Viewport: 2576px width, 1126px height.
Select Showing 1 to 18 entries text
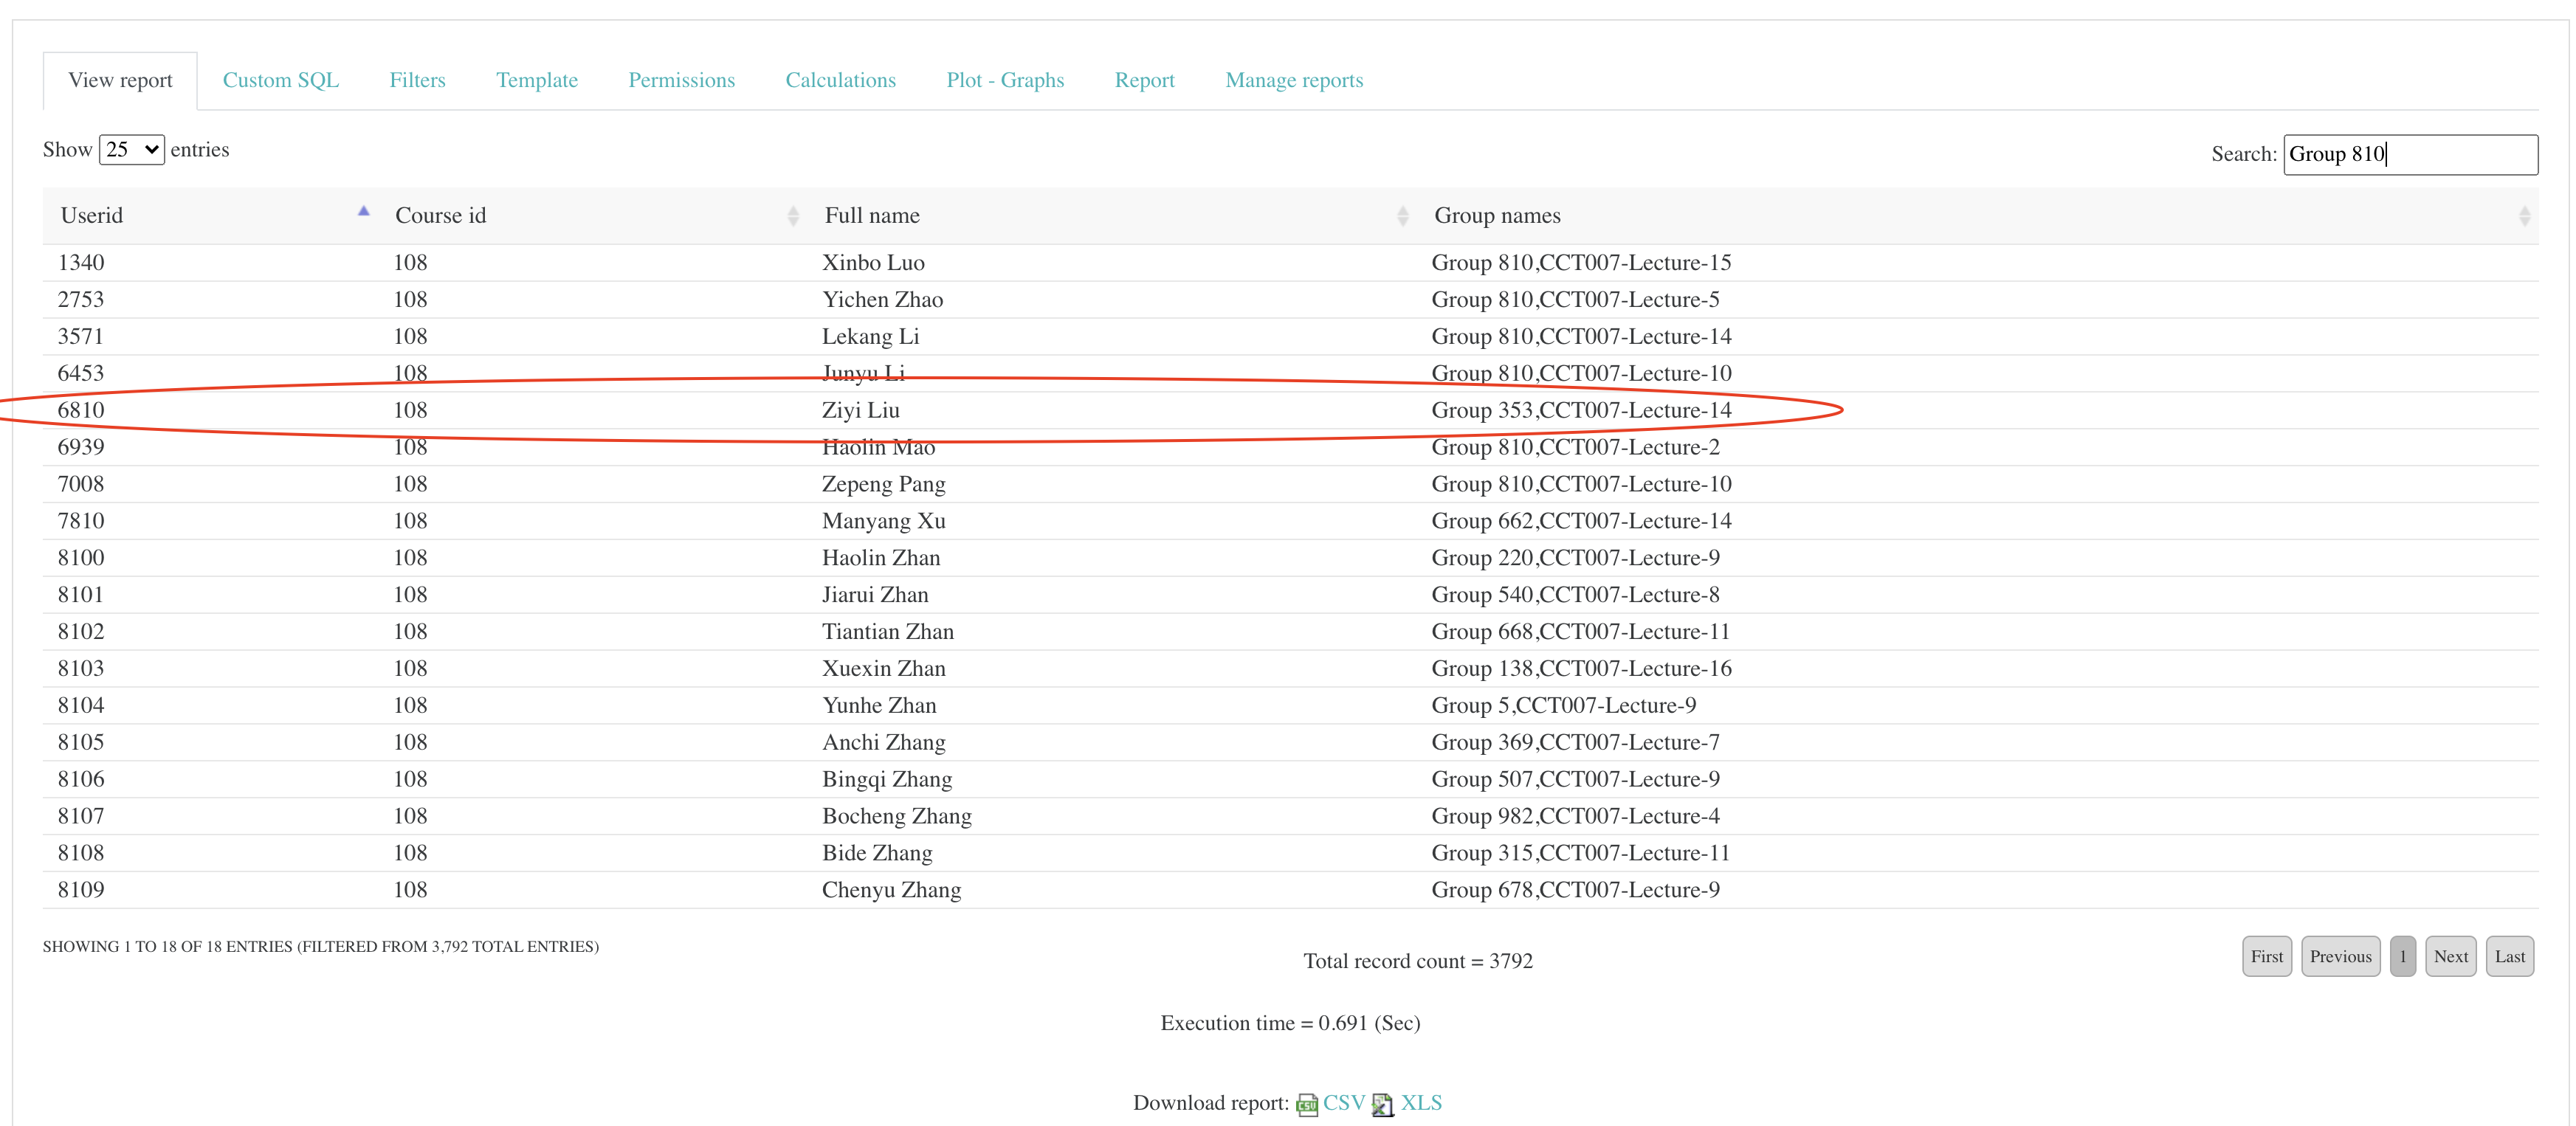320,947
